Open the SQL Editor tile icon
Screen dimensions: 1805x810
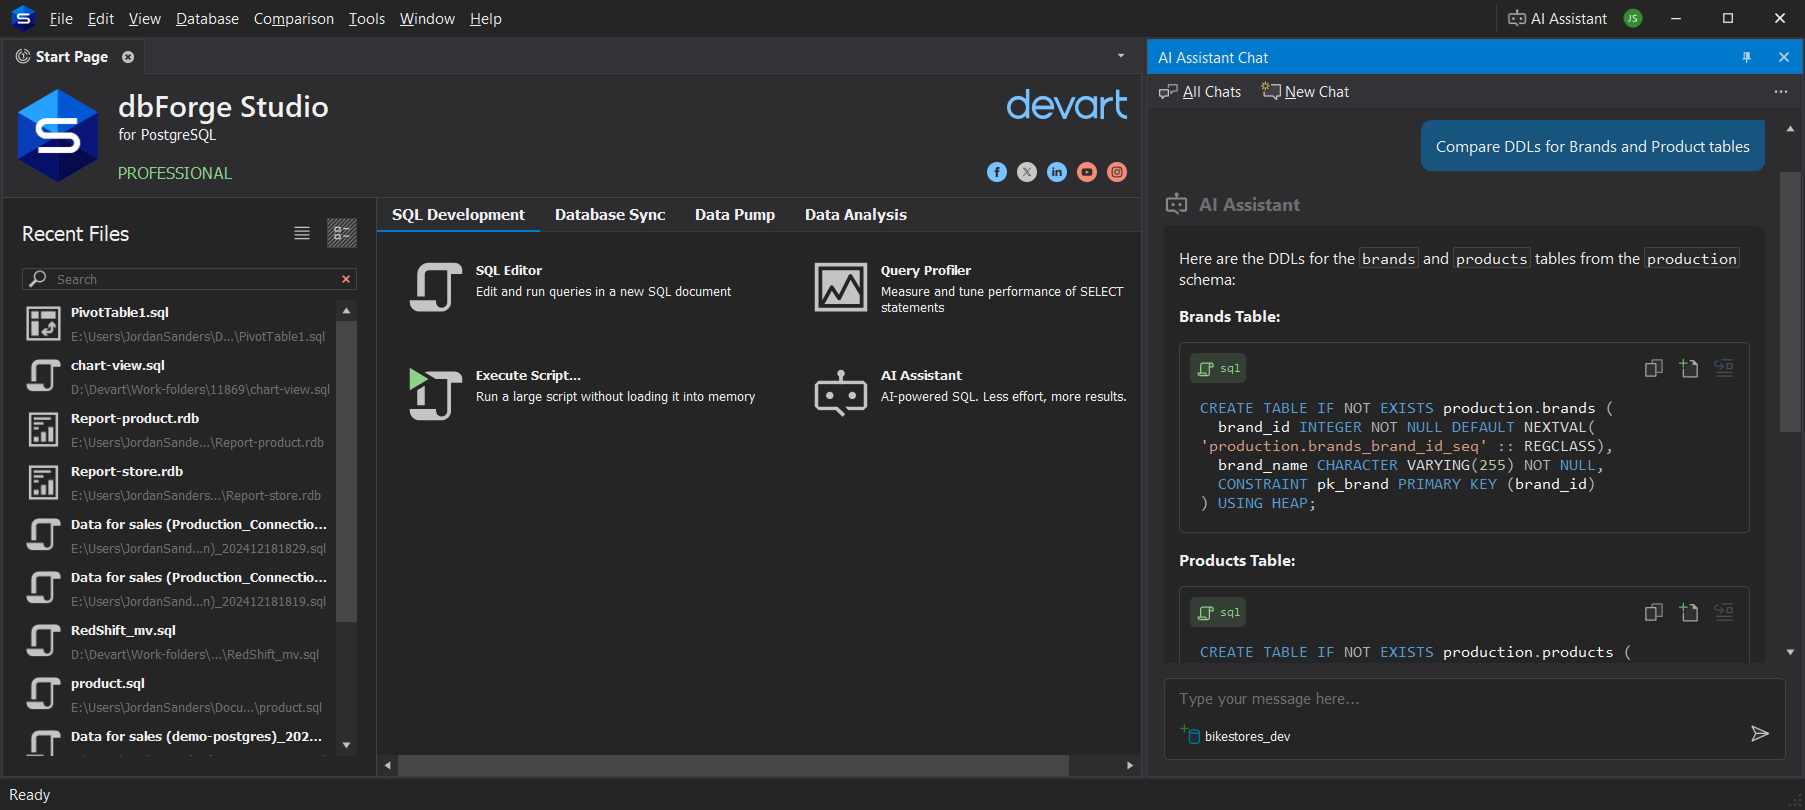[x=436, y=288]
